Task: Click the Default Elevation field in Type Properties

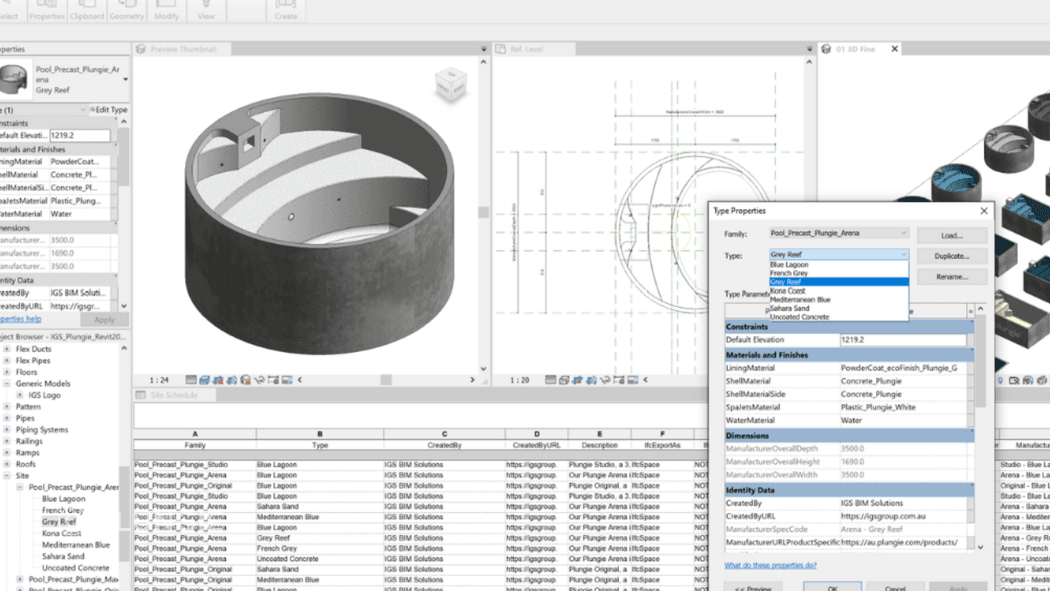Action: coord(902,340)
